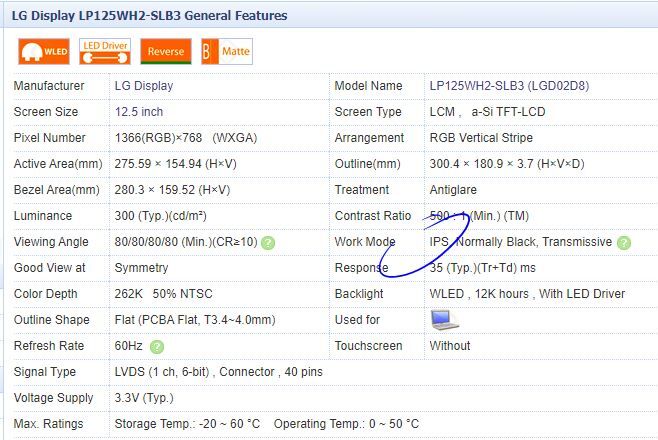
Task: Click the Without touchscreen value
Action: pos(449,346)
